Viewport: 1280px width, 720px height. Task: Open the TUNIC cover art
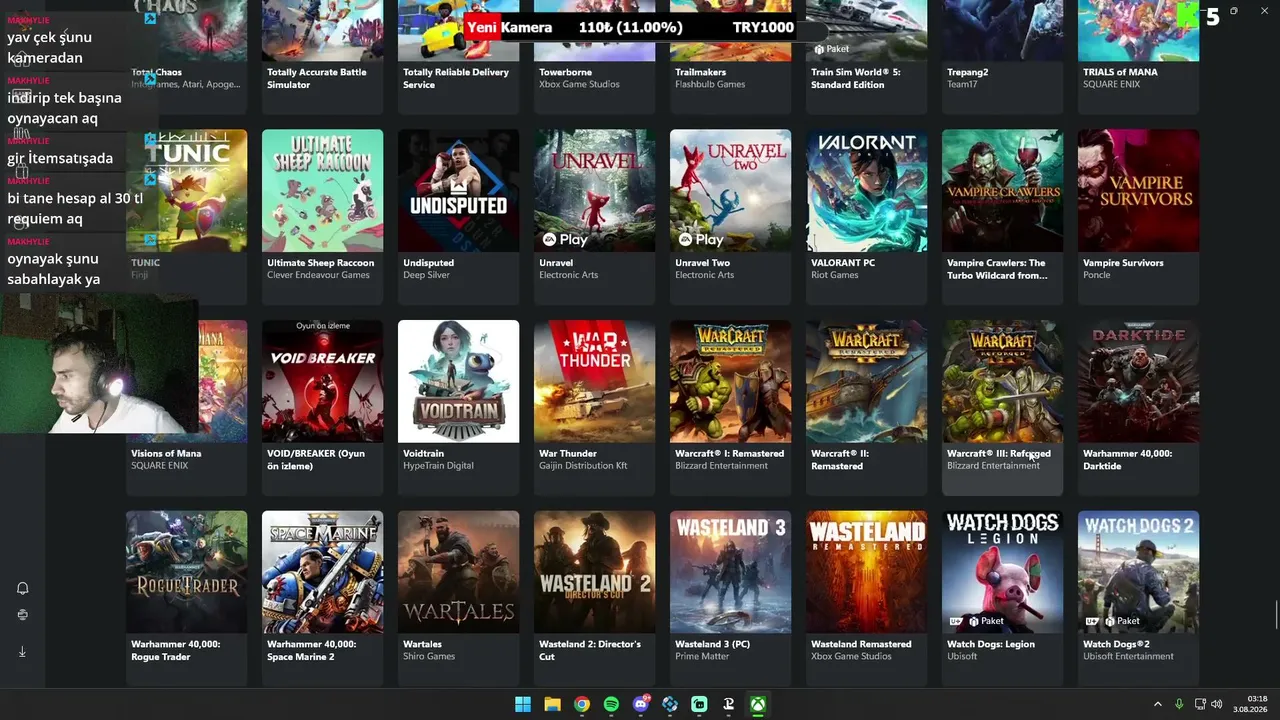tap(187, 190)
